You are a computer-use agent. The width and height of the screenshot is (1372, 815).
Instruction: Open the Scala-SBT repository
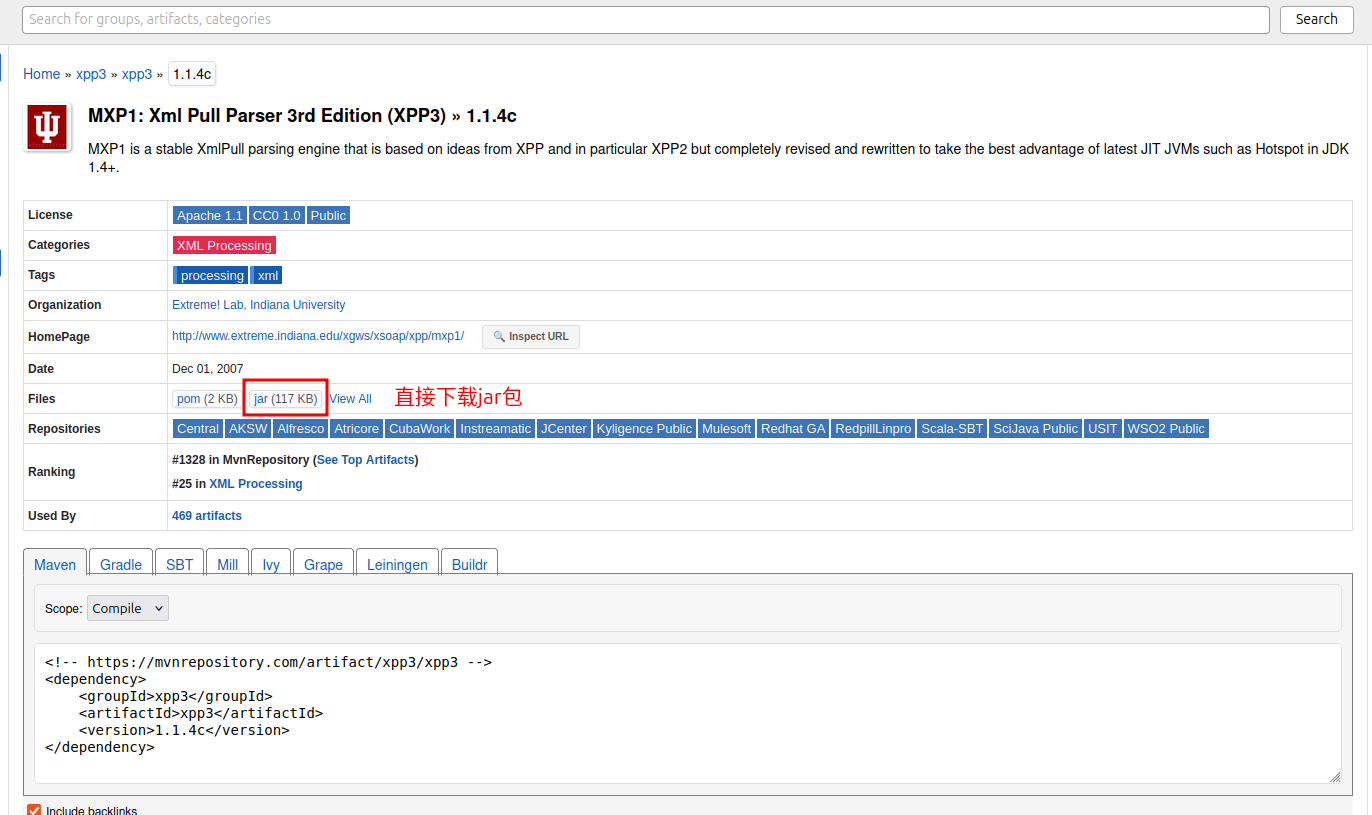point(953,429)
